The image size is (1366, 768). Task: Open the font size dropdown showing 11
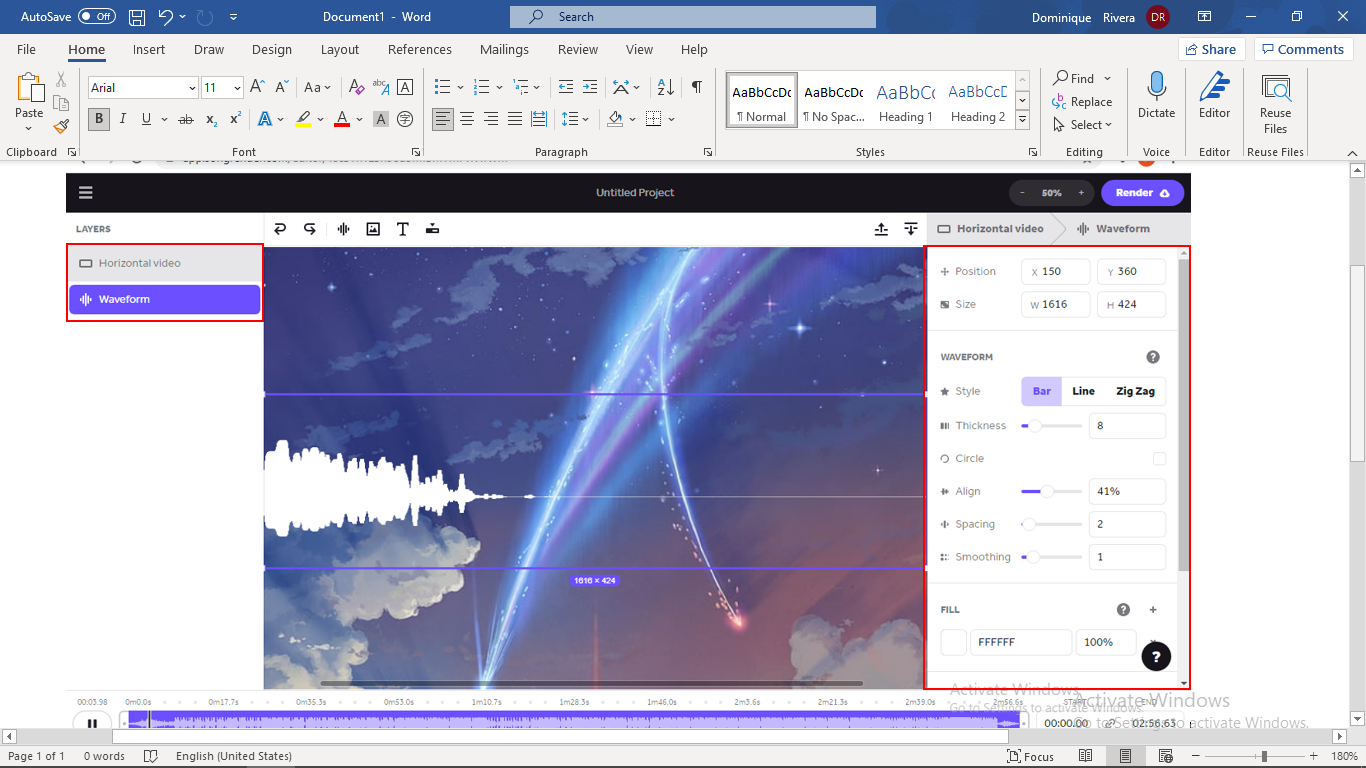pyautogui.click(x=237, y=88)
